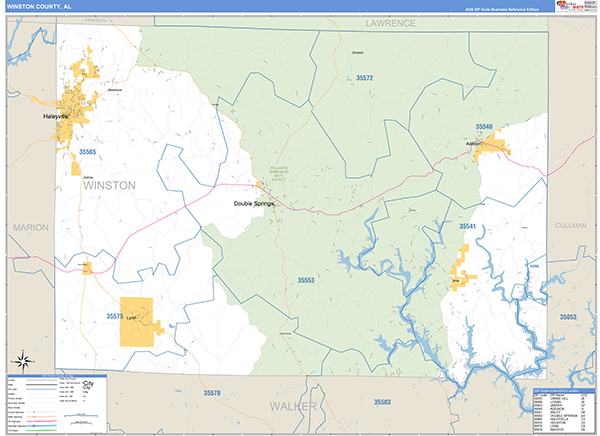
Task: Select ZIP code 35578 label
Action: 212,393
